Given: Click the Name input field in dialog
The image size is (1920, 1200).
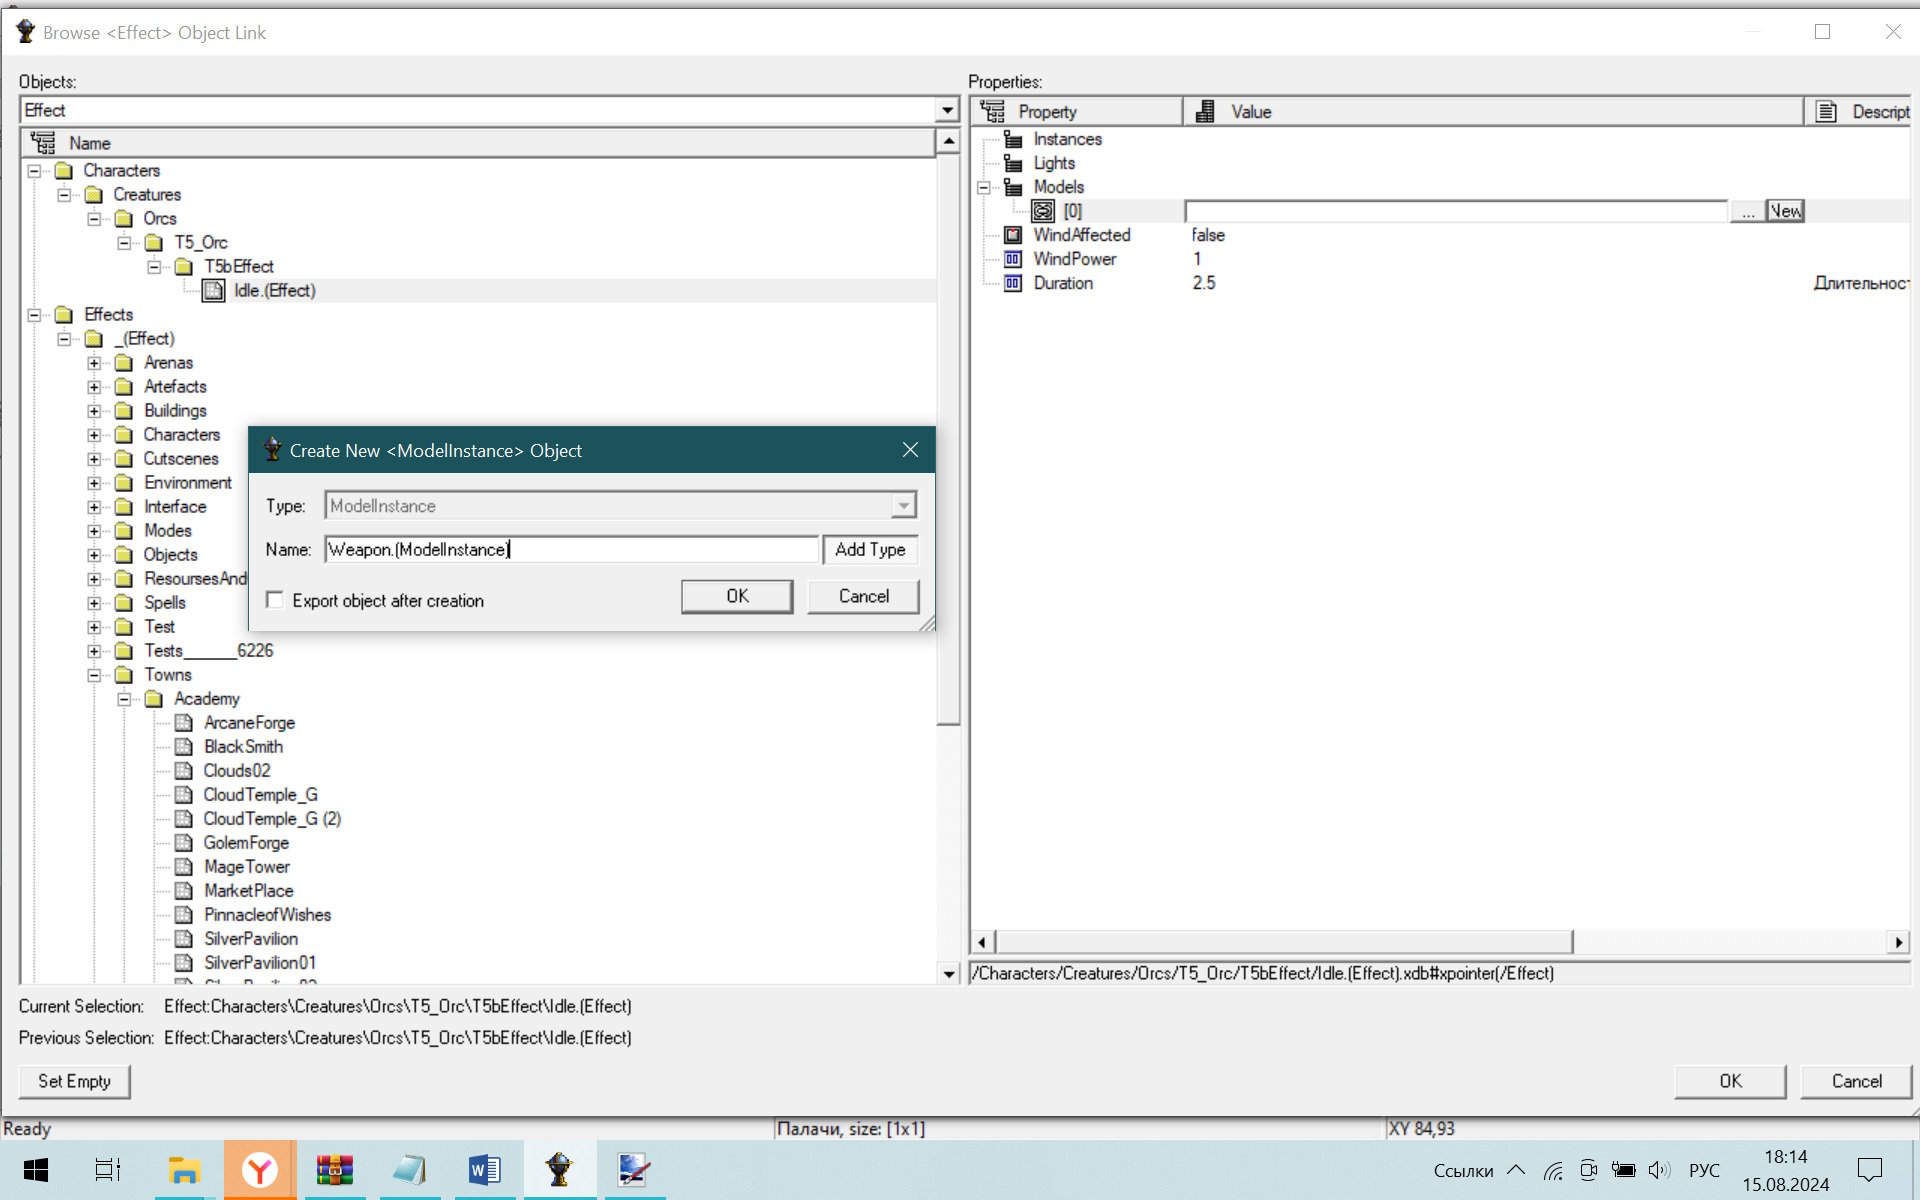Looking at the screenshot, I should click(x=572, y=549).
